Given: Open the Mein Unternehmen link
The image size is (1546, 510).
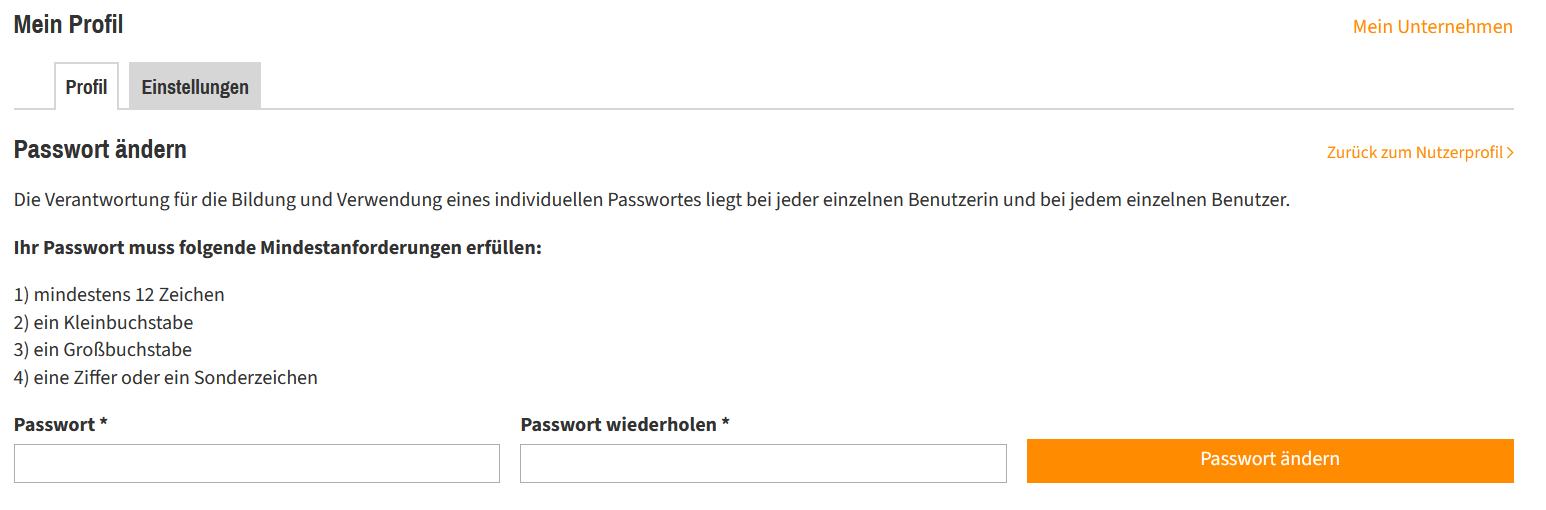Looking at the screenshot, I should (1432, 27).
